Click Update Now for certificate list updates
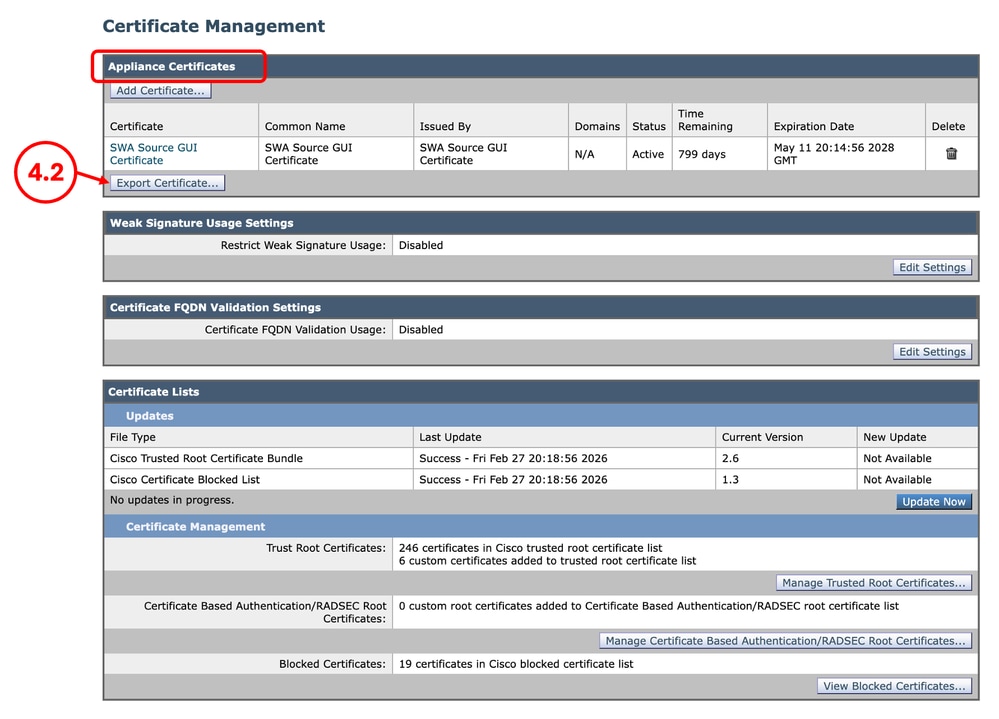999x719 pixels. pyautogui.click(x=934, y=501)
